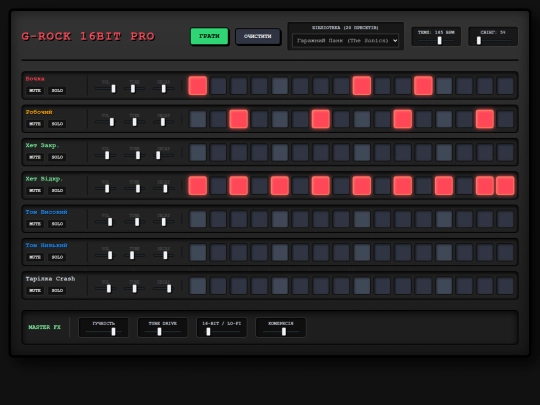
Task: Adjust the Робочий VOL slider
Action: click(x=105, y=122)
